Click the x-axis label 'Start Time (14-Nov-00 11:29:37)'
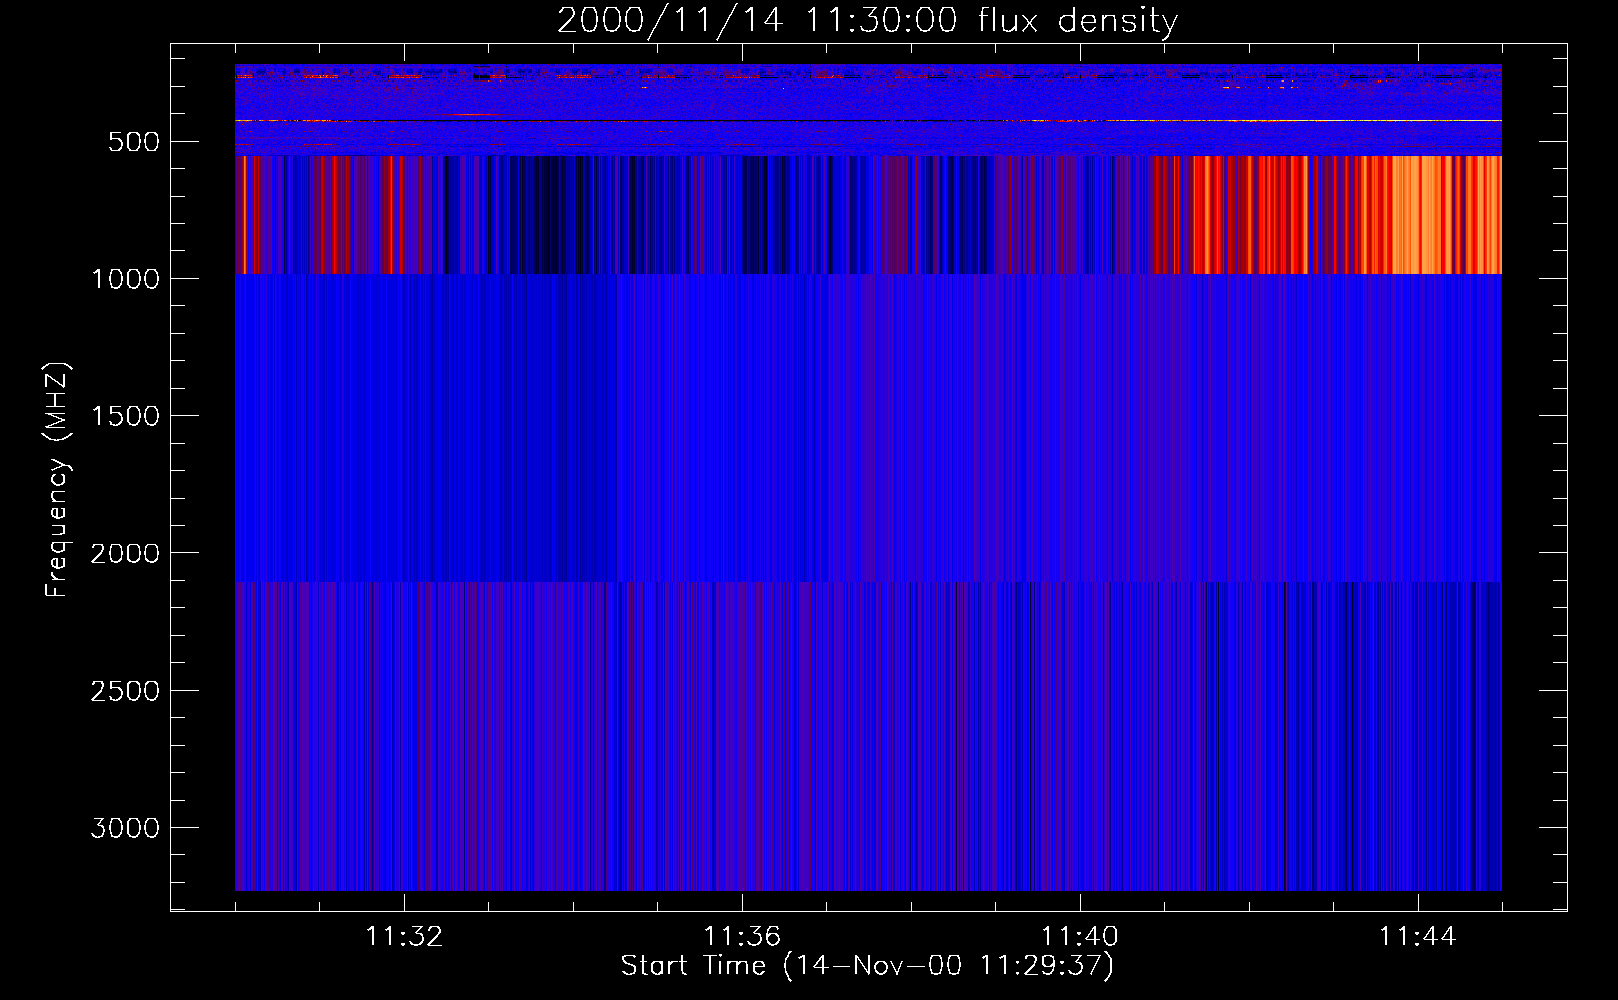This screenshot has height=1000, width=1618. point(867,966)
